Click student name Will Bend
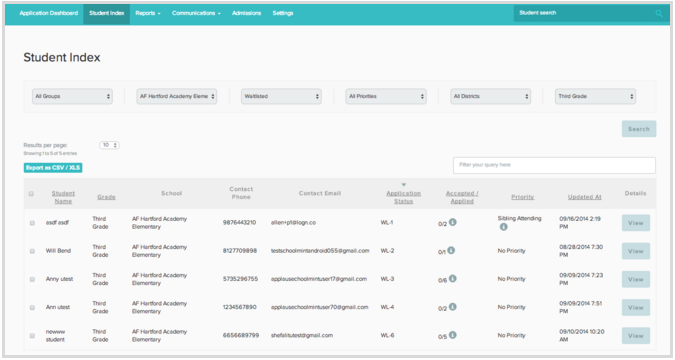 [58, 251]
